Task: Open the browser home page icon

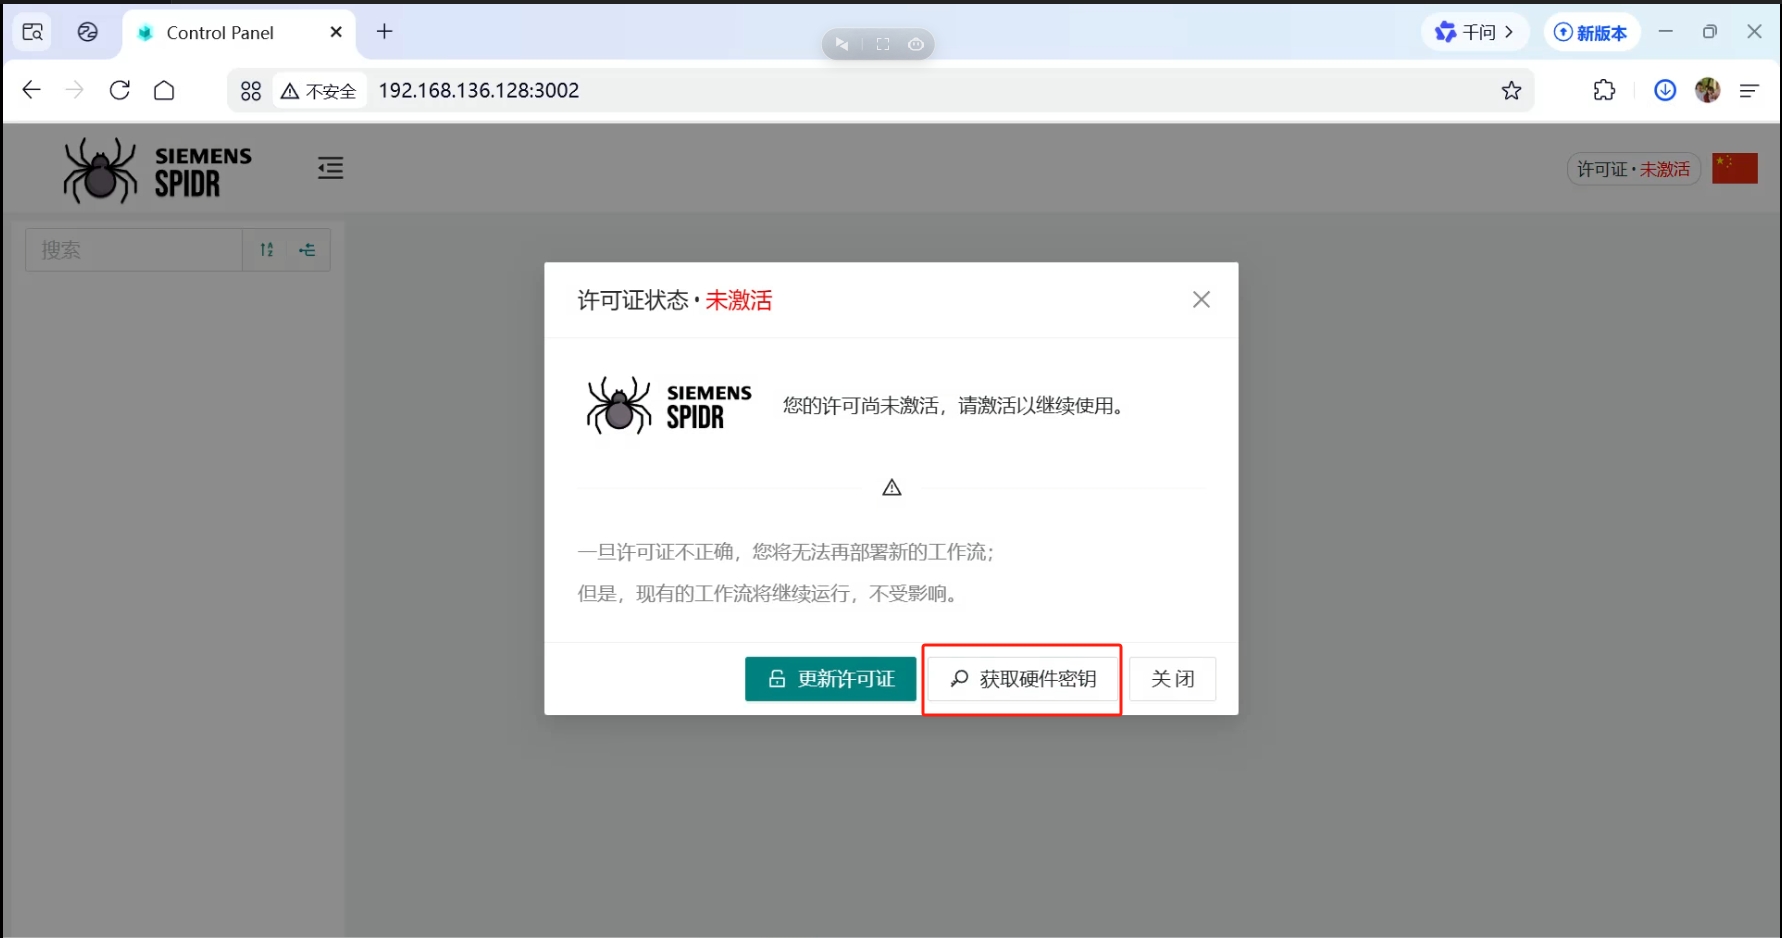Action: 164,90
